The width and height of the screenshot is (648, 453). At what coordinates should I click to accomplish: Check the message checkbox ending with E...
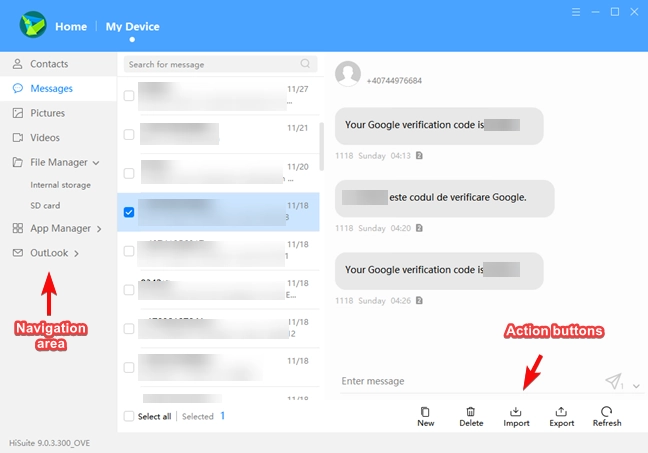click(x=129, y=290)
